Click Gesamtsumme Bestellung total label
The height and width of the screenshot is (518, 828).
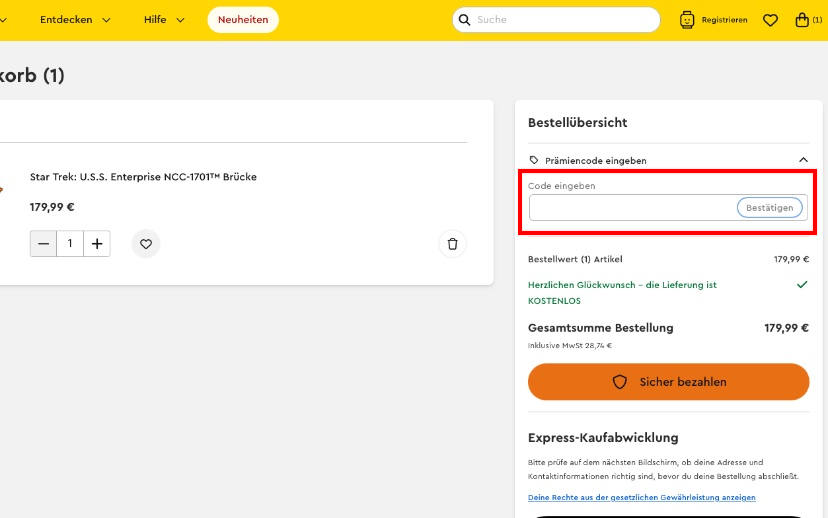click(600, 328)
